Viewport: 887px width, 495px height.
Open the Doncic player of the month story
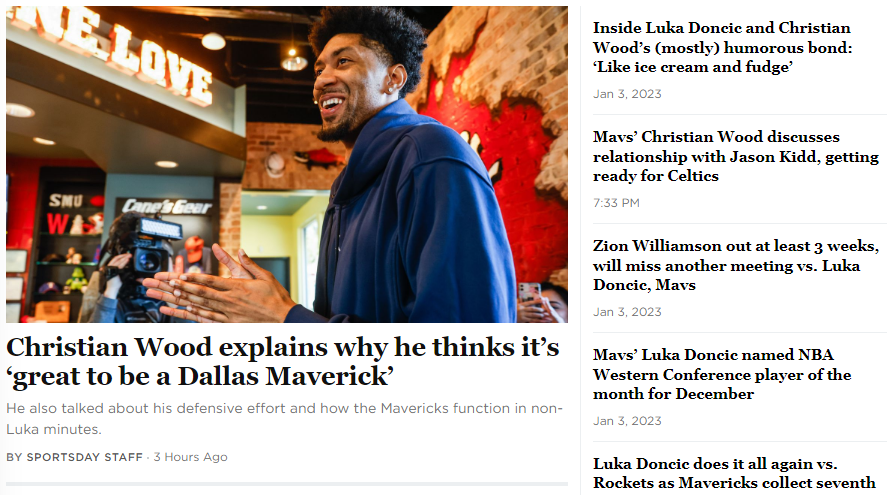pyautogui.click(x=722, y=374)
